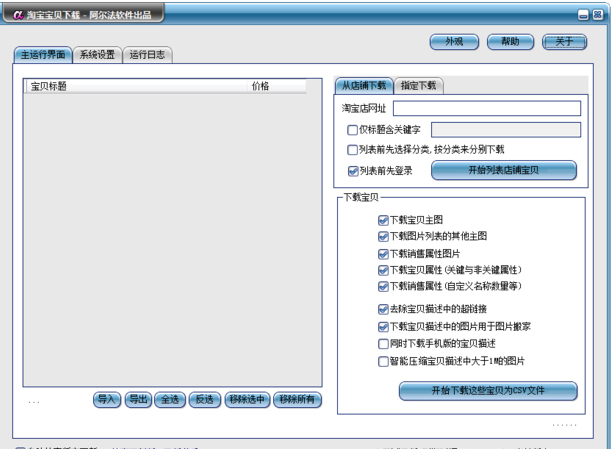Viewport: 612px width, 449px height.
Task: Switch to the 主运行界面 tab
Action: [x=43, y=55]
